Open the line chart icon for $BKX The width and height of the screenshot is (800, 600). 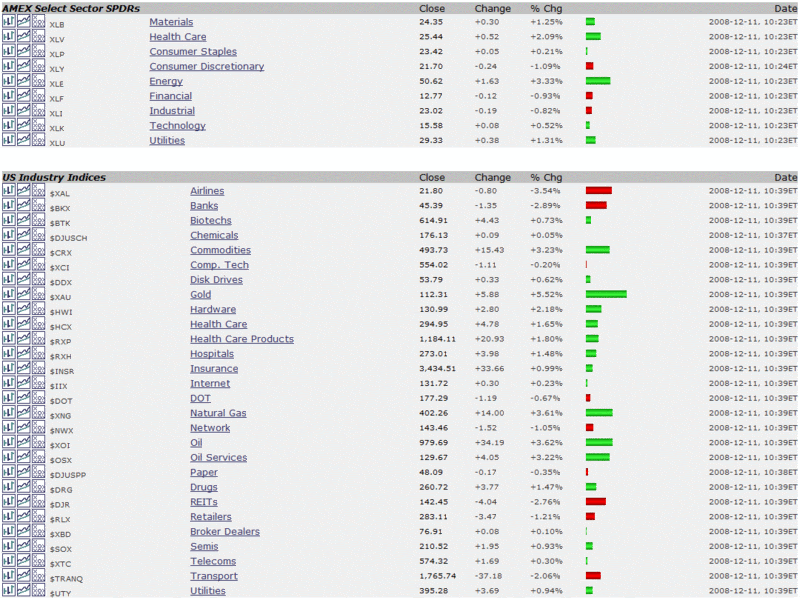[x=23, y=205]
